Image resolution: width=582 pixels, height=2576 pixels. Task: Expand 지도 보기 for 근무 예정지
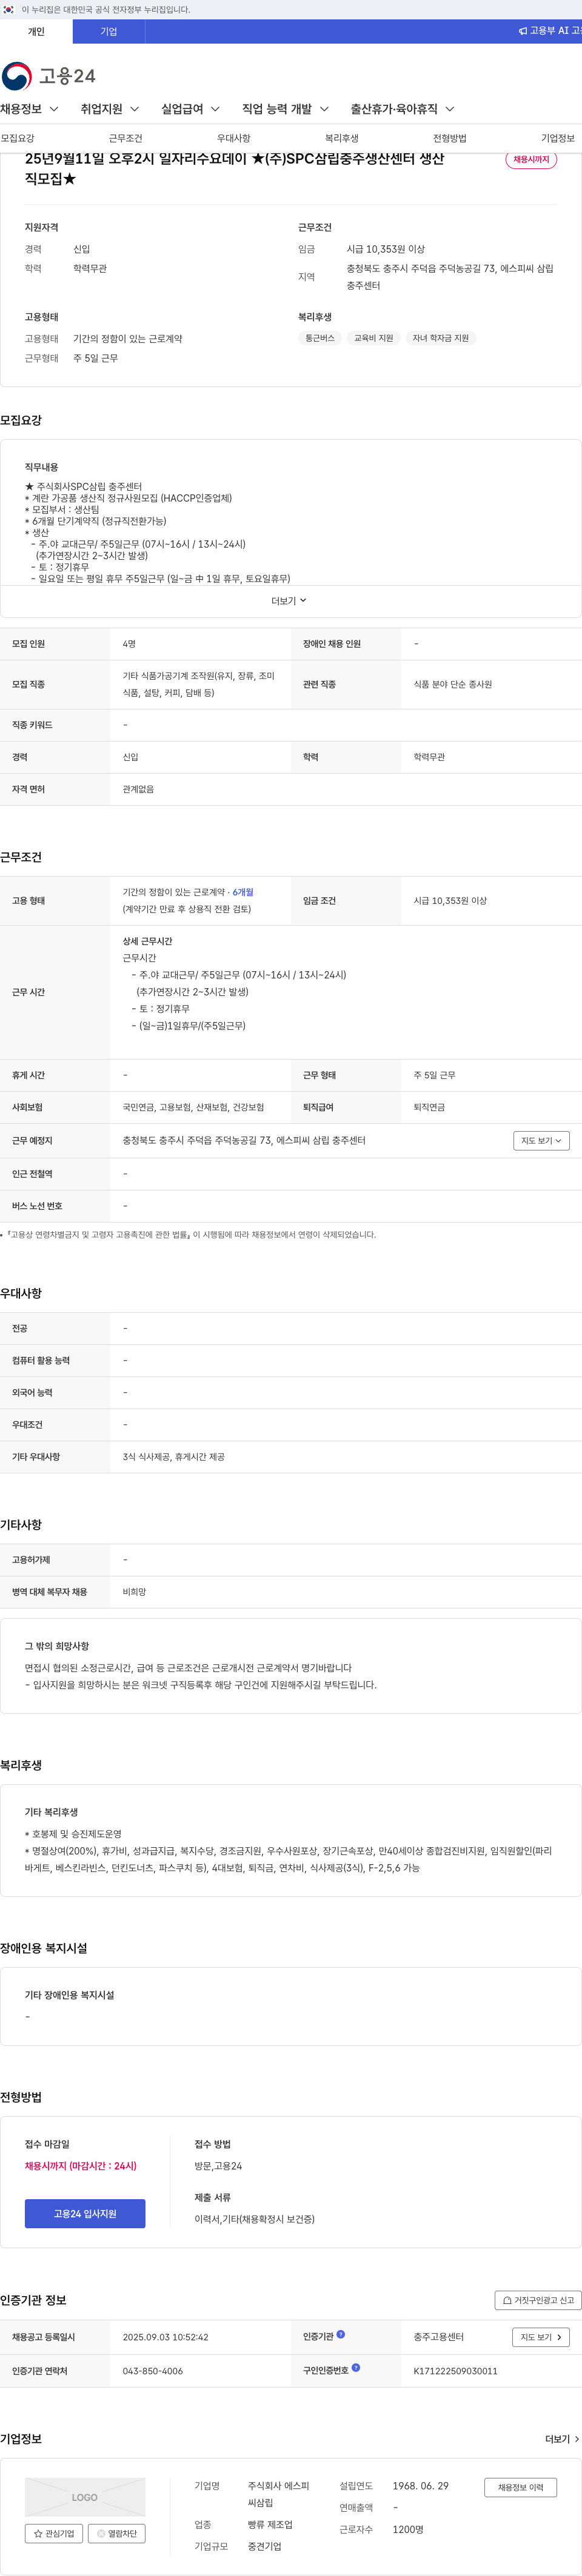tap(541, 1140)
